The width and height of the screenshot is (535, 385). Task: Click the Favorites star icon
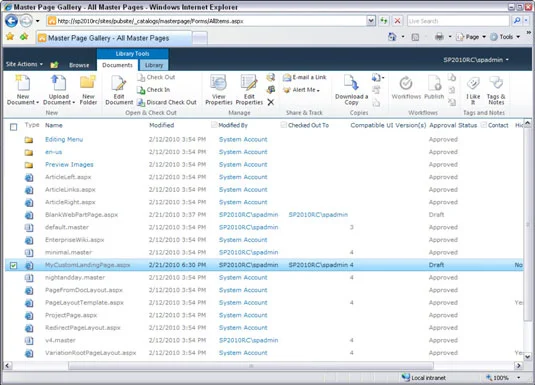[x=10, y=37]
